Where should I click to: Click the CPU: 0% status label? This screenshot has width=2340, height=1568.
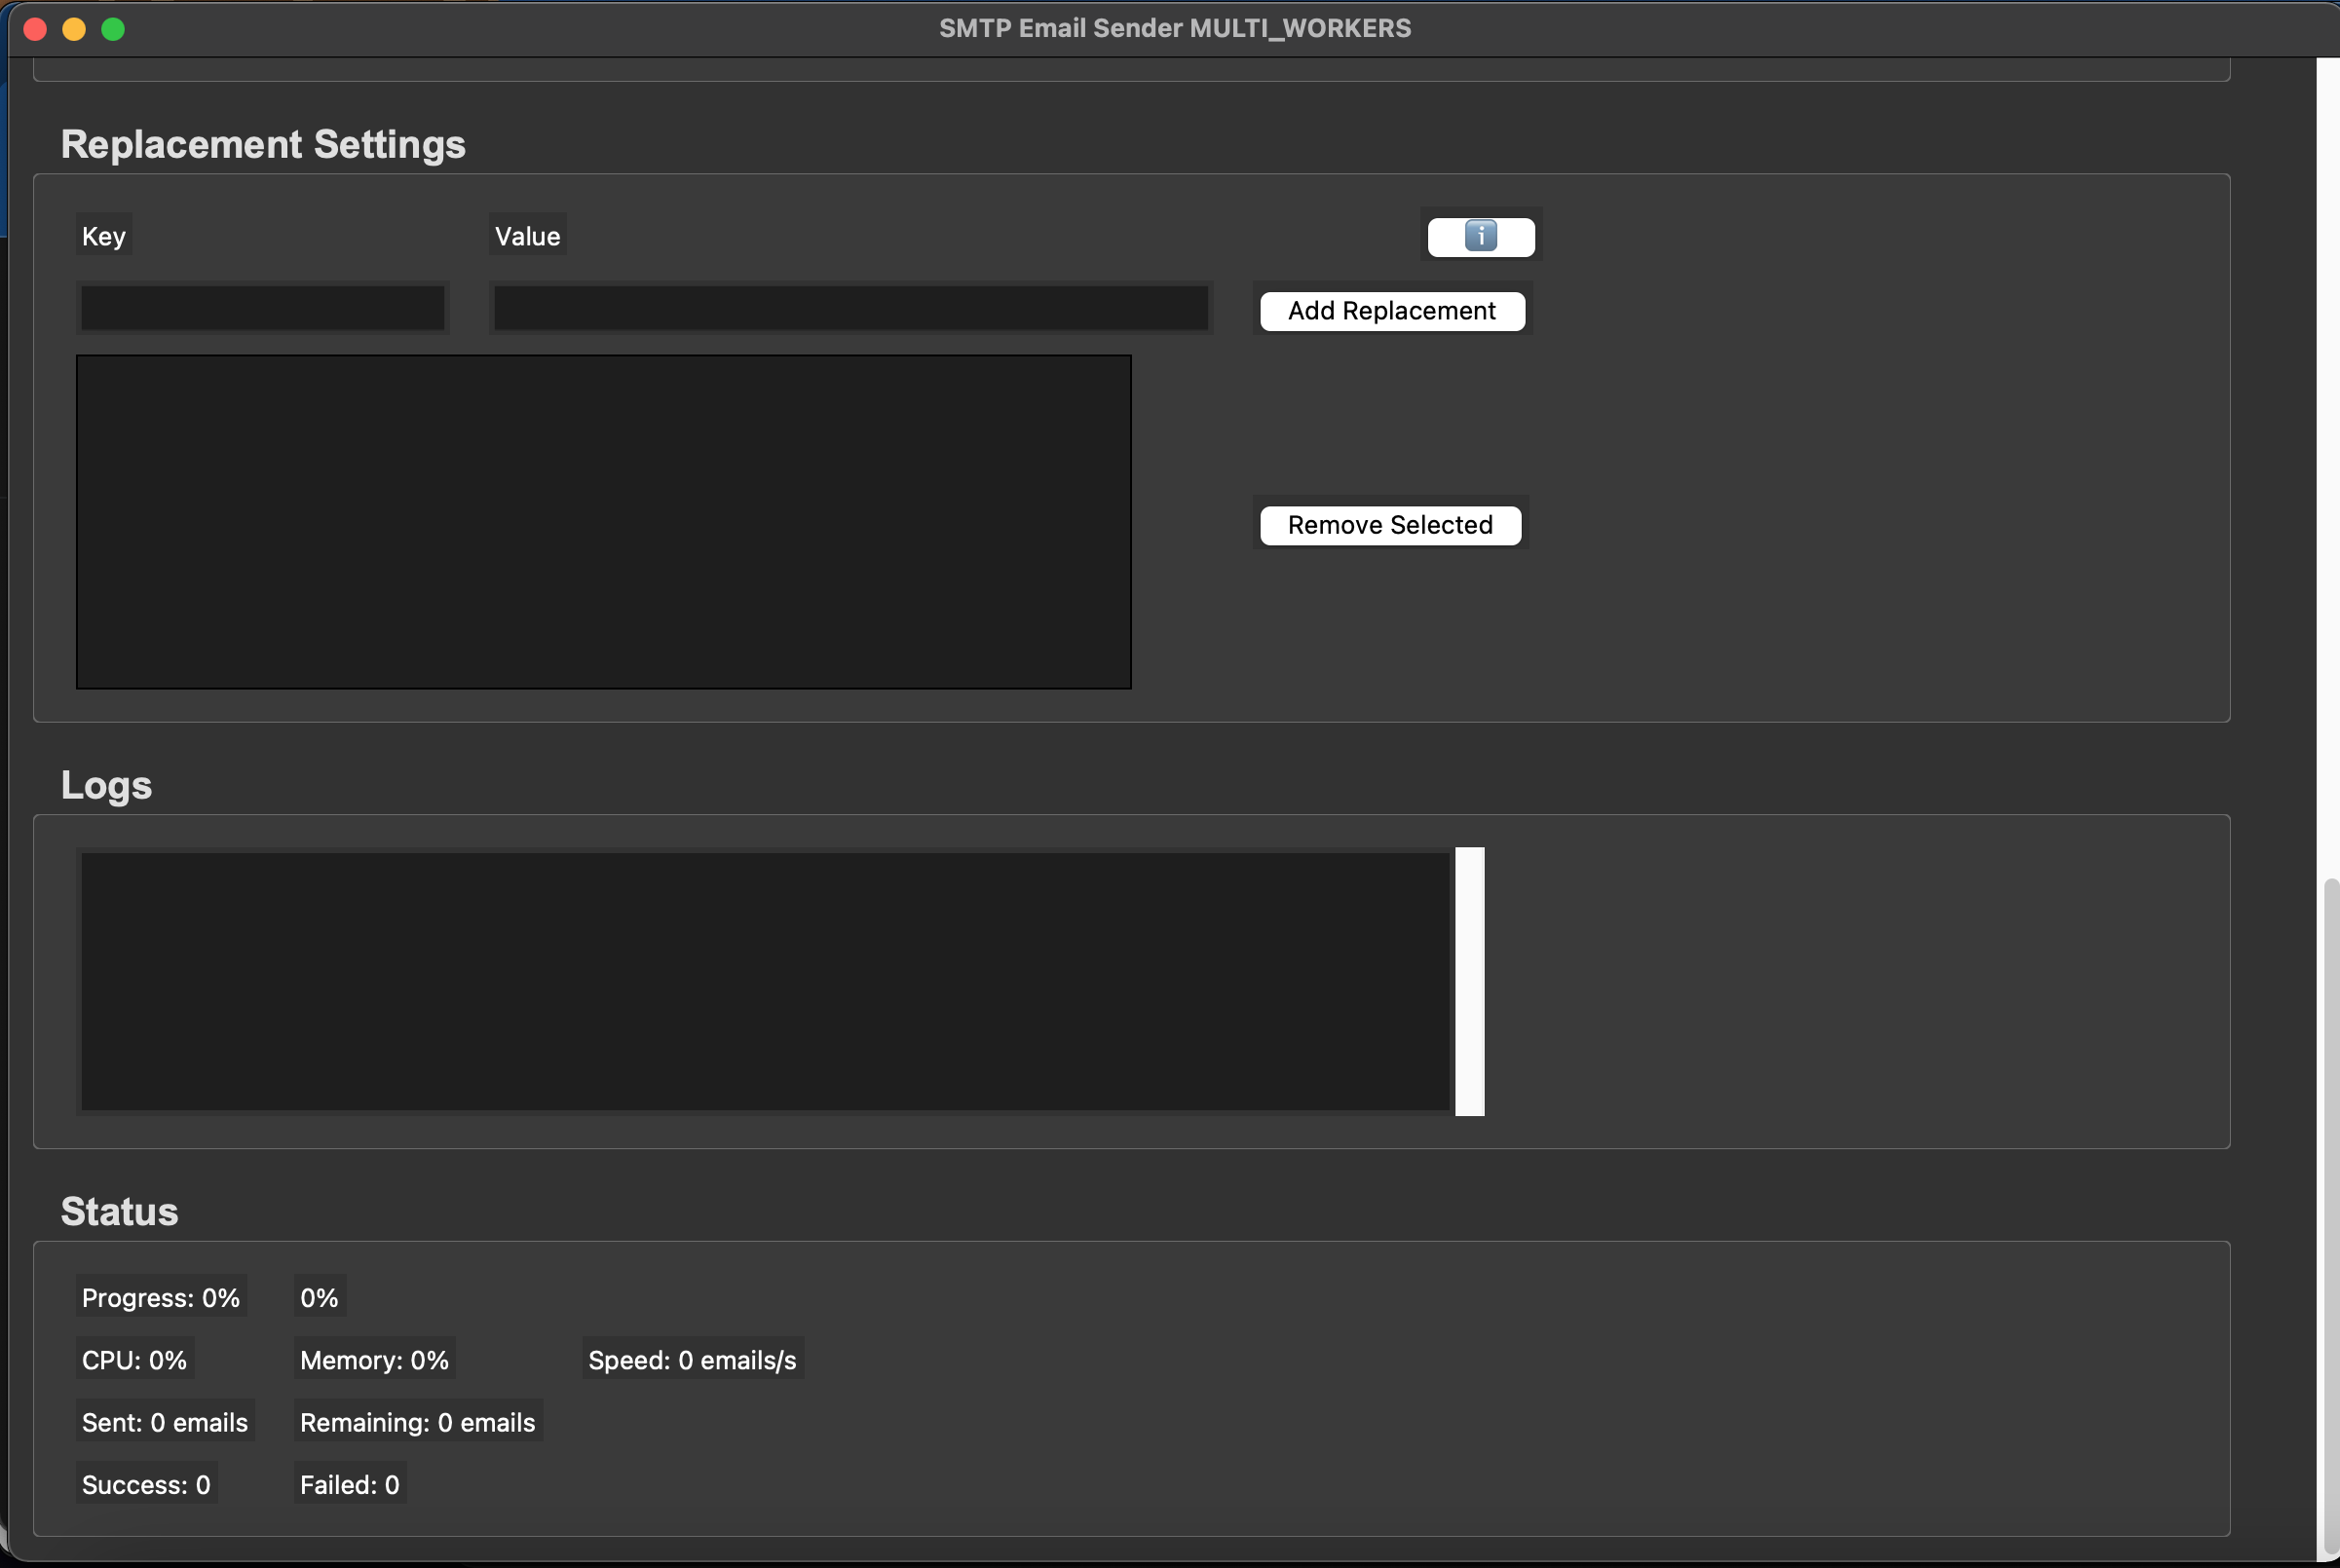click(x=134, y=1360)
